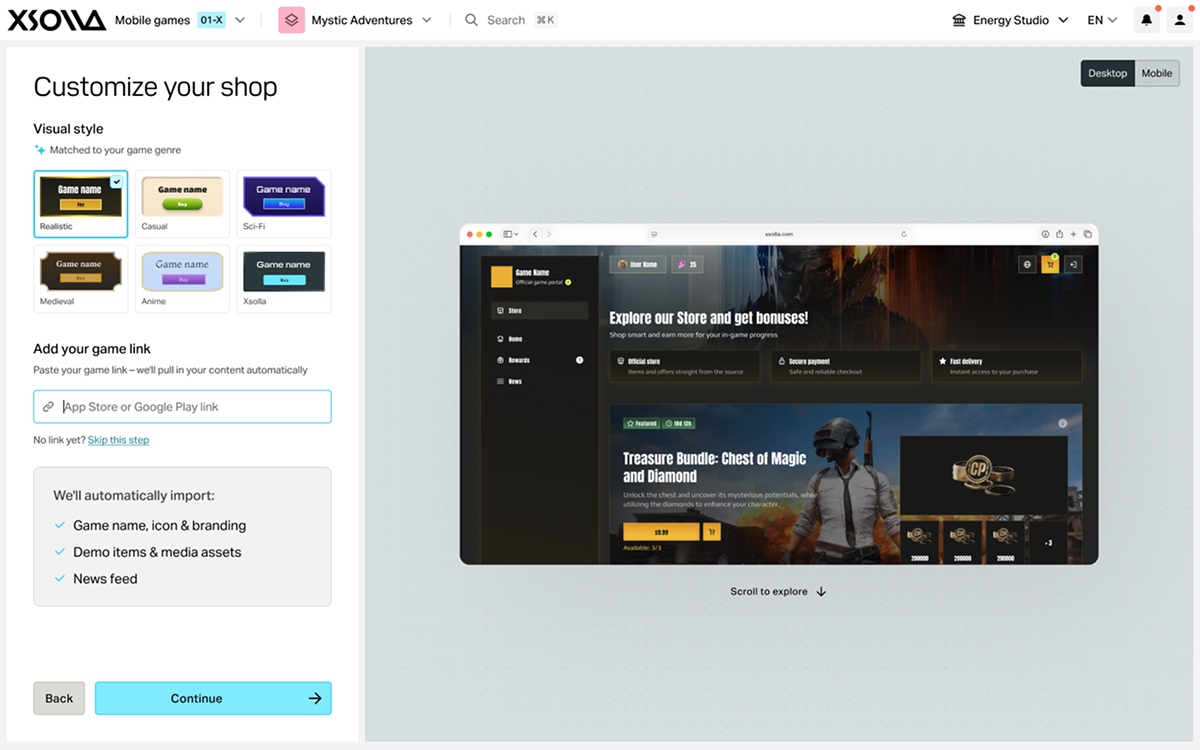Select the Realistic visual style
Screen dimensions: 1200x750
pyautogui.click(x=80, y=204)
